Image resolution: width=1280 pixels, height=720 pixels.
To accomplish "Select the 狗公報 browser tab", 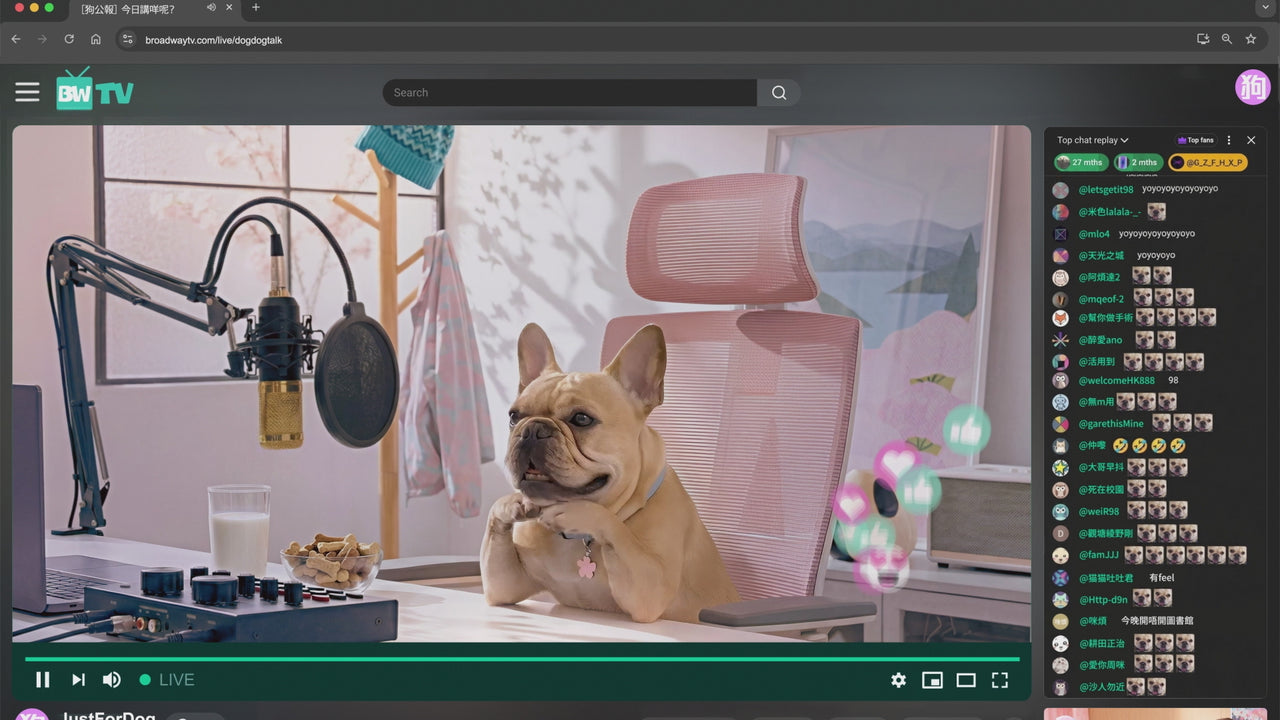I will point(140,9).
